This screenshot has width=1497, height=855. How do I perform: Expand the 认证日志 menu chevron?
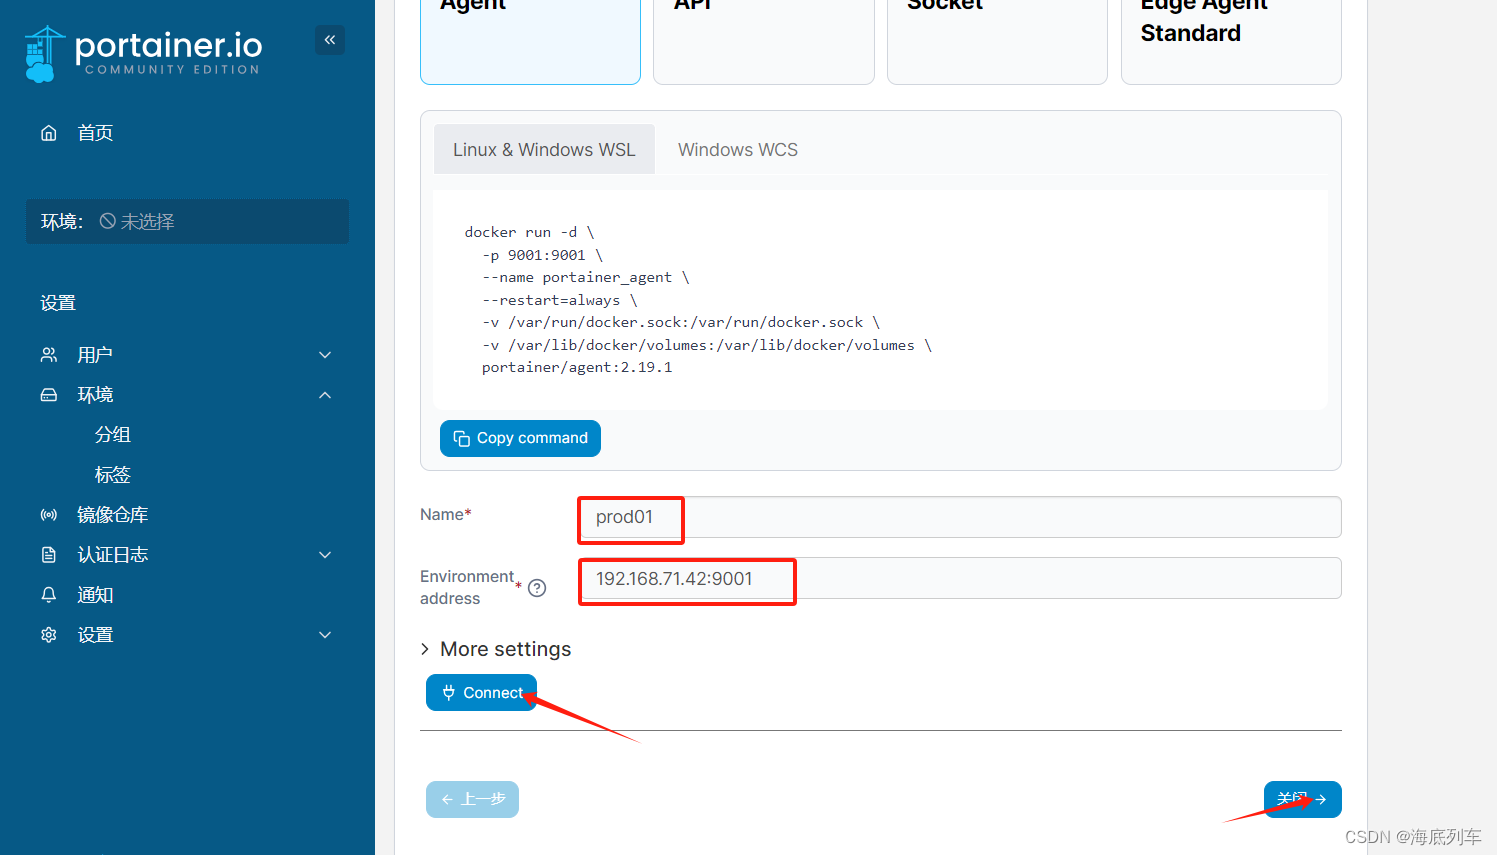pos(325,555)
